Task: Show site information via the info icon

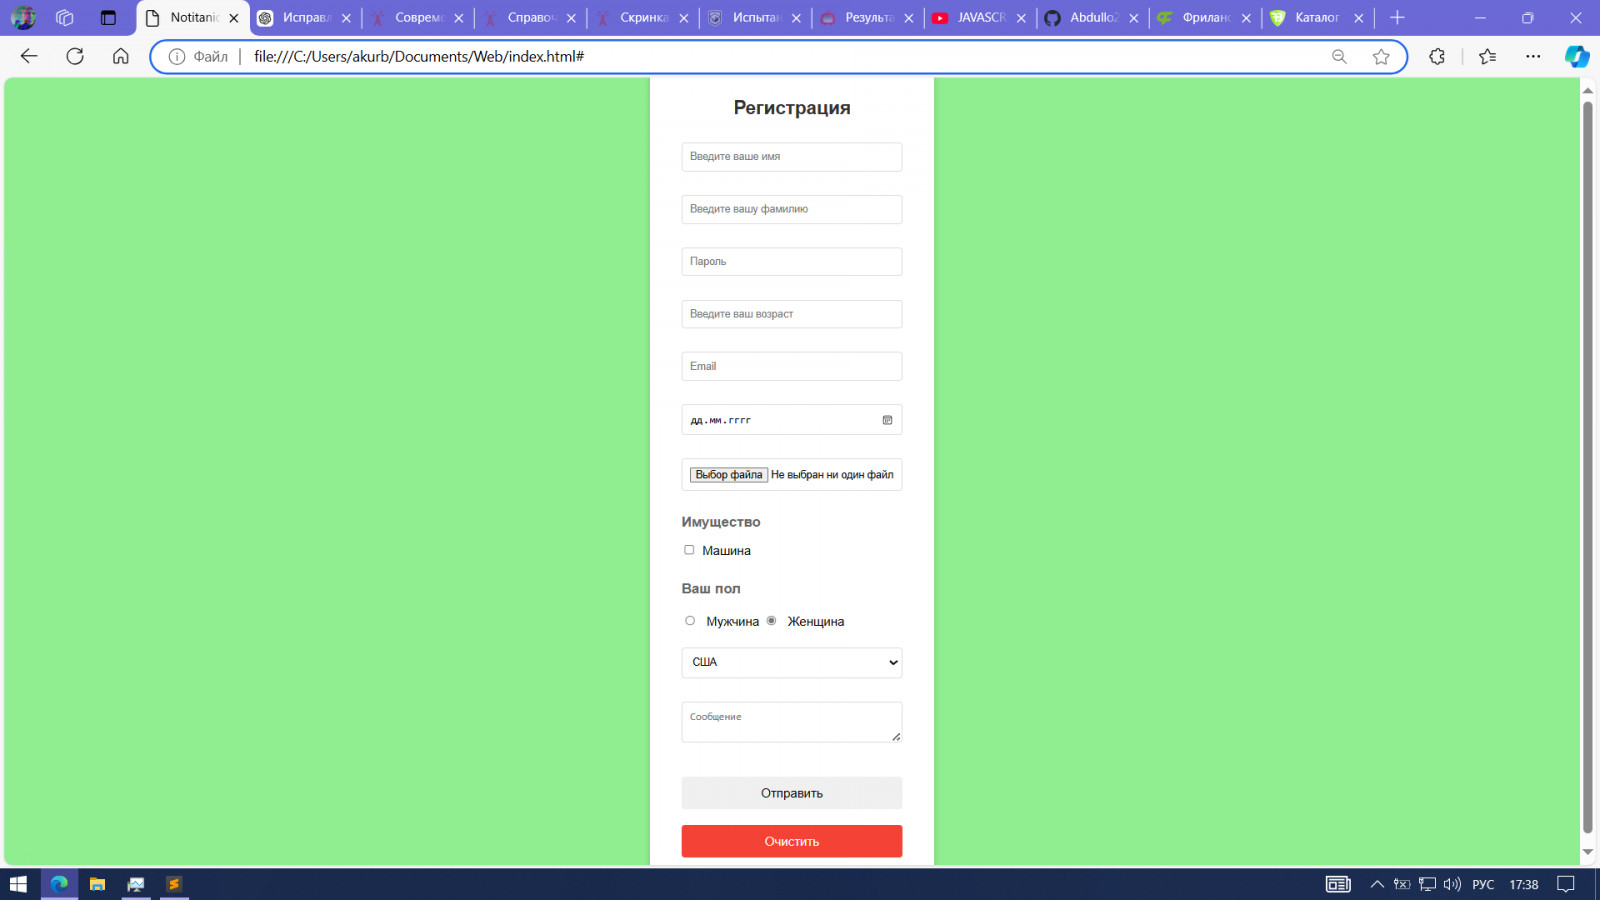Action: 177,57
